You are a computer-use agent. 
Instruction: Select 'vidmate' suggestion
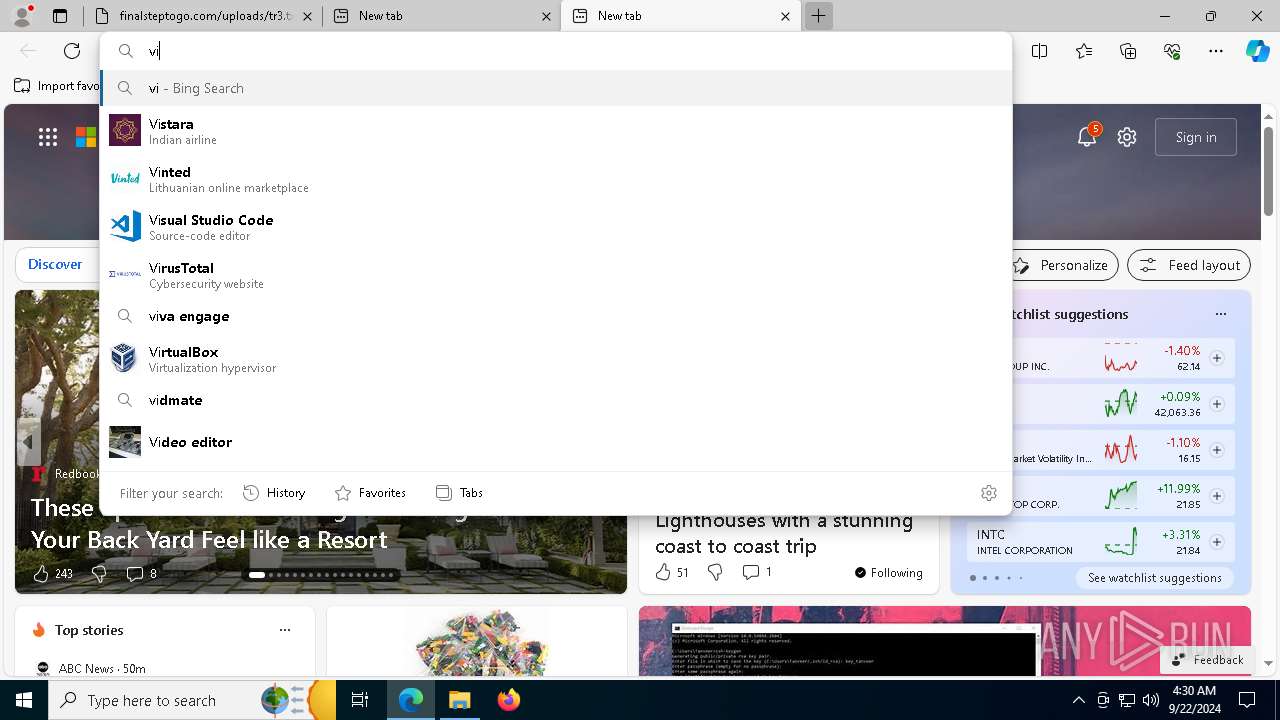pos(556,400)
